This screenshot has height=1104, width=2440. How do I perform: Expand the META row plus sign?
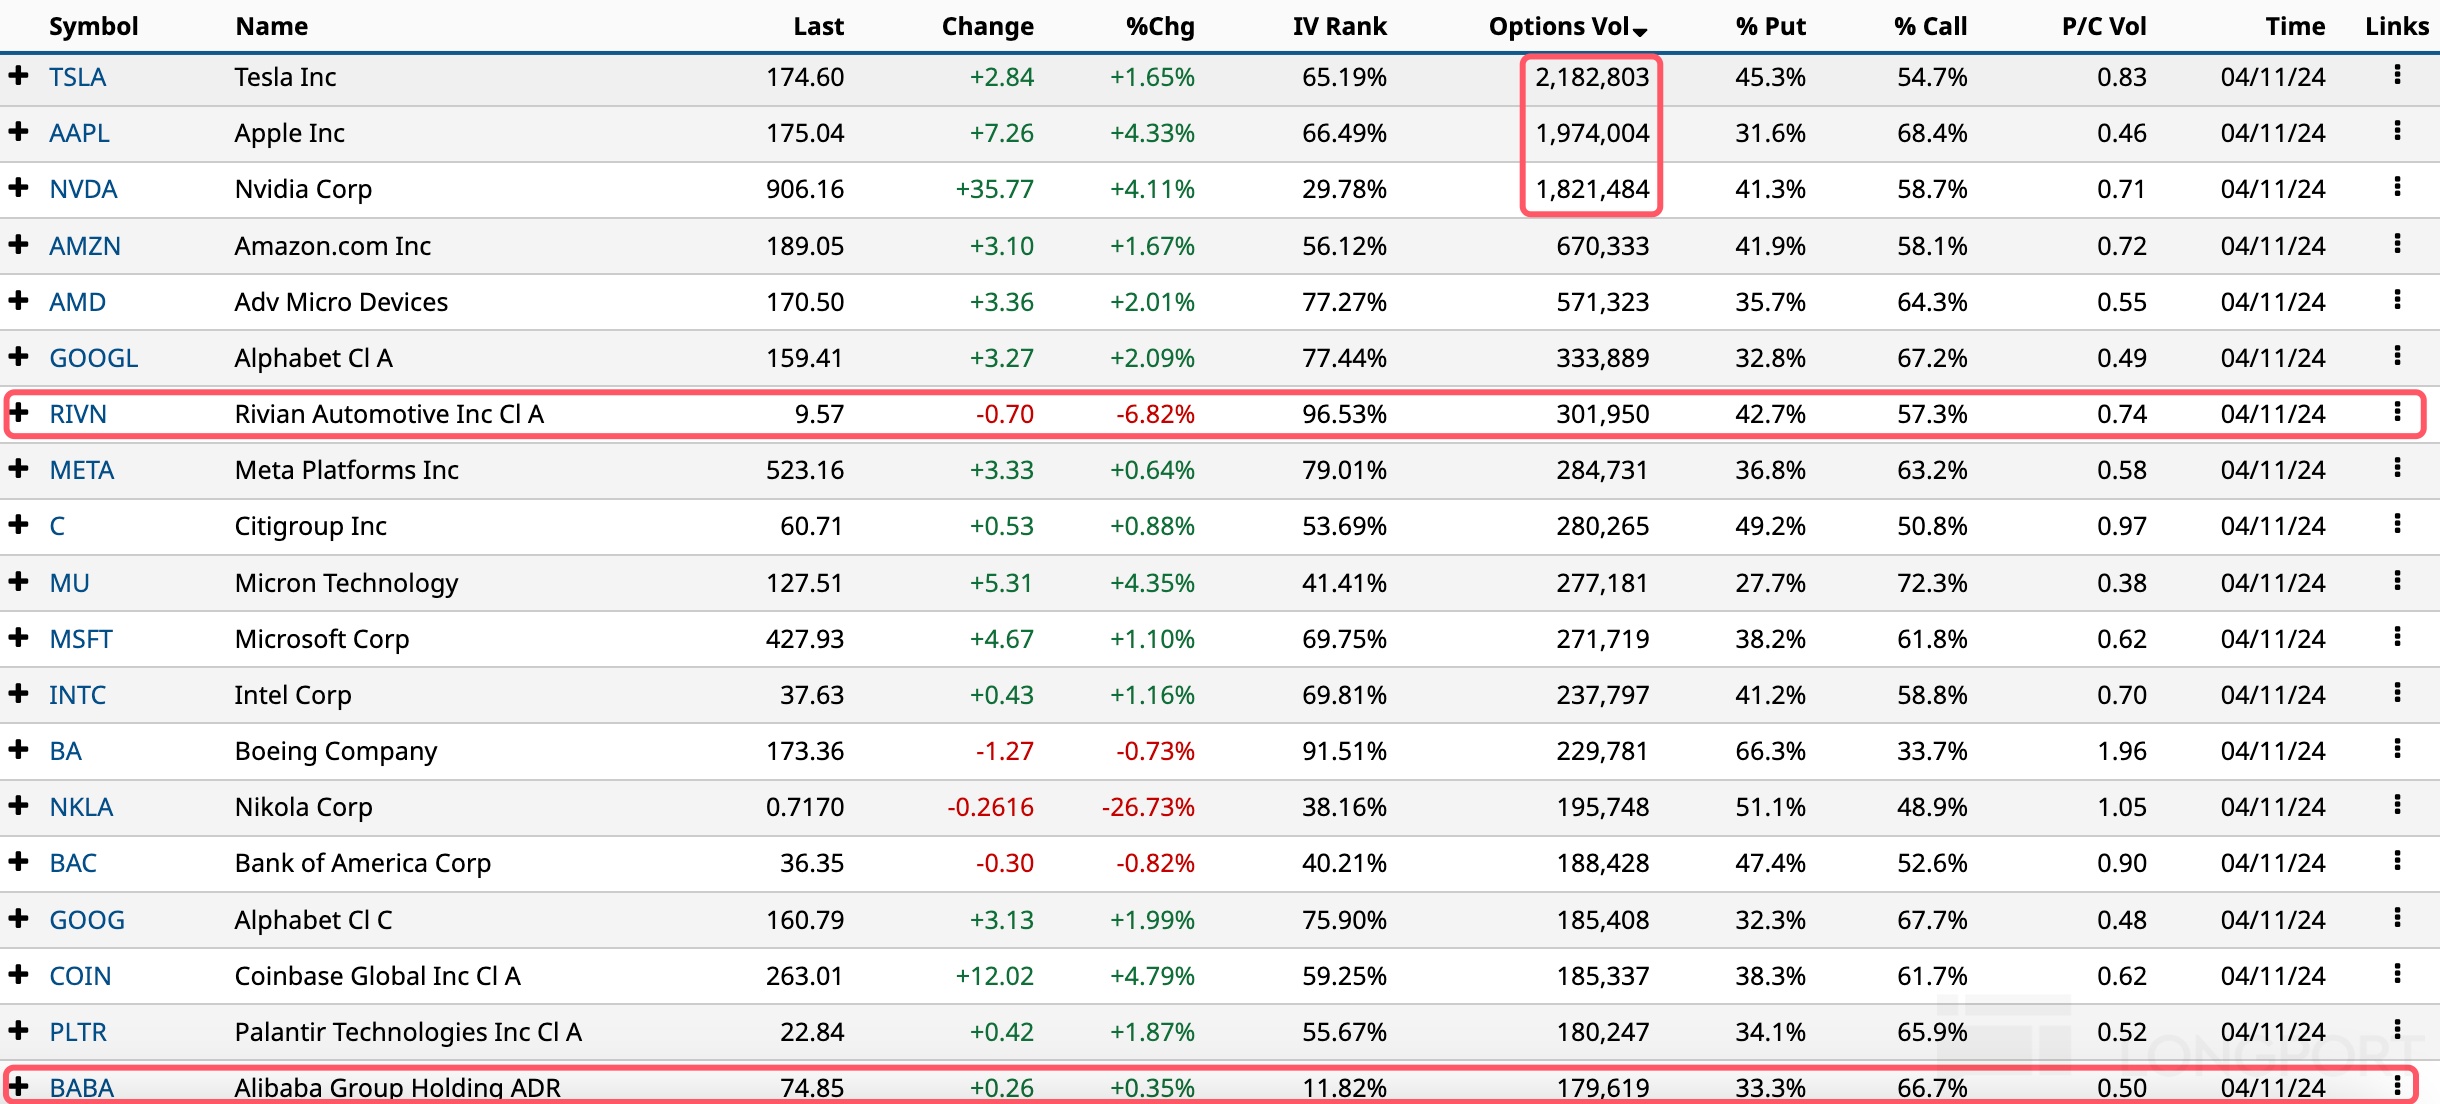(18, 468)
